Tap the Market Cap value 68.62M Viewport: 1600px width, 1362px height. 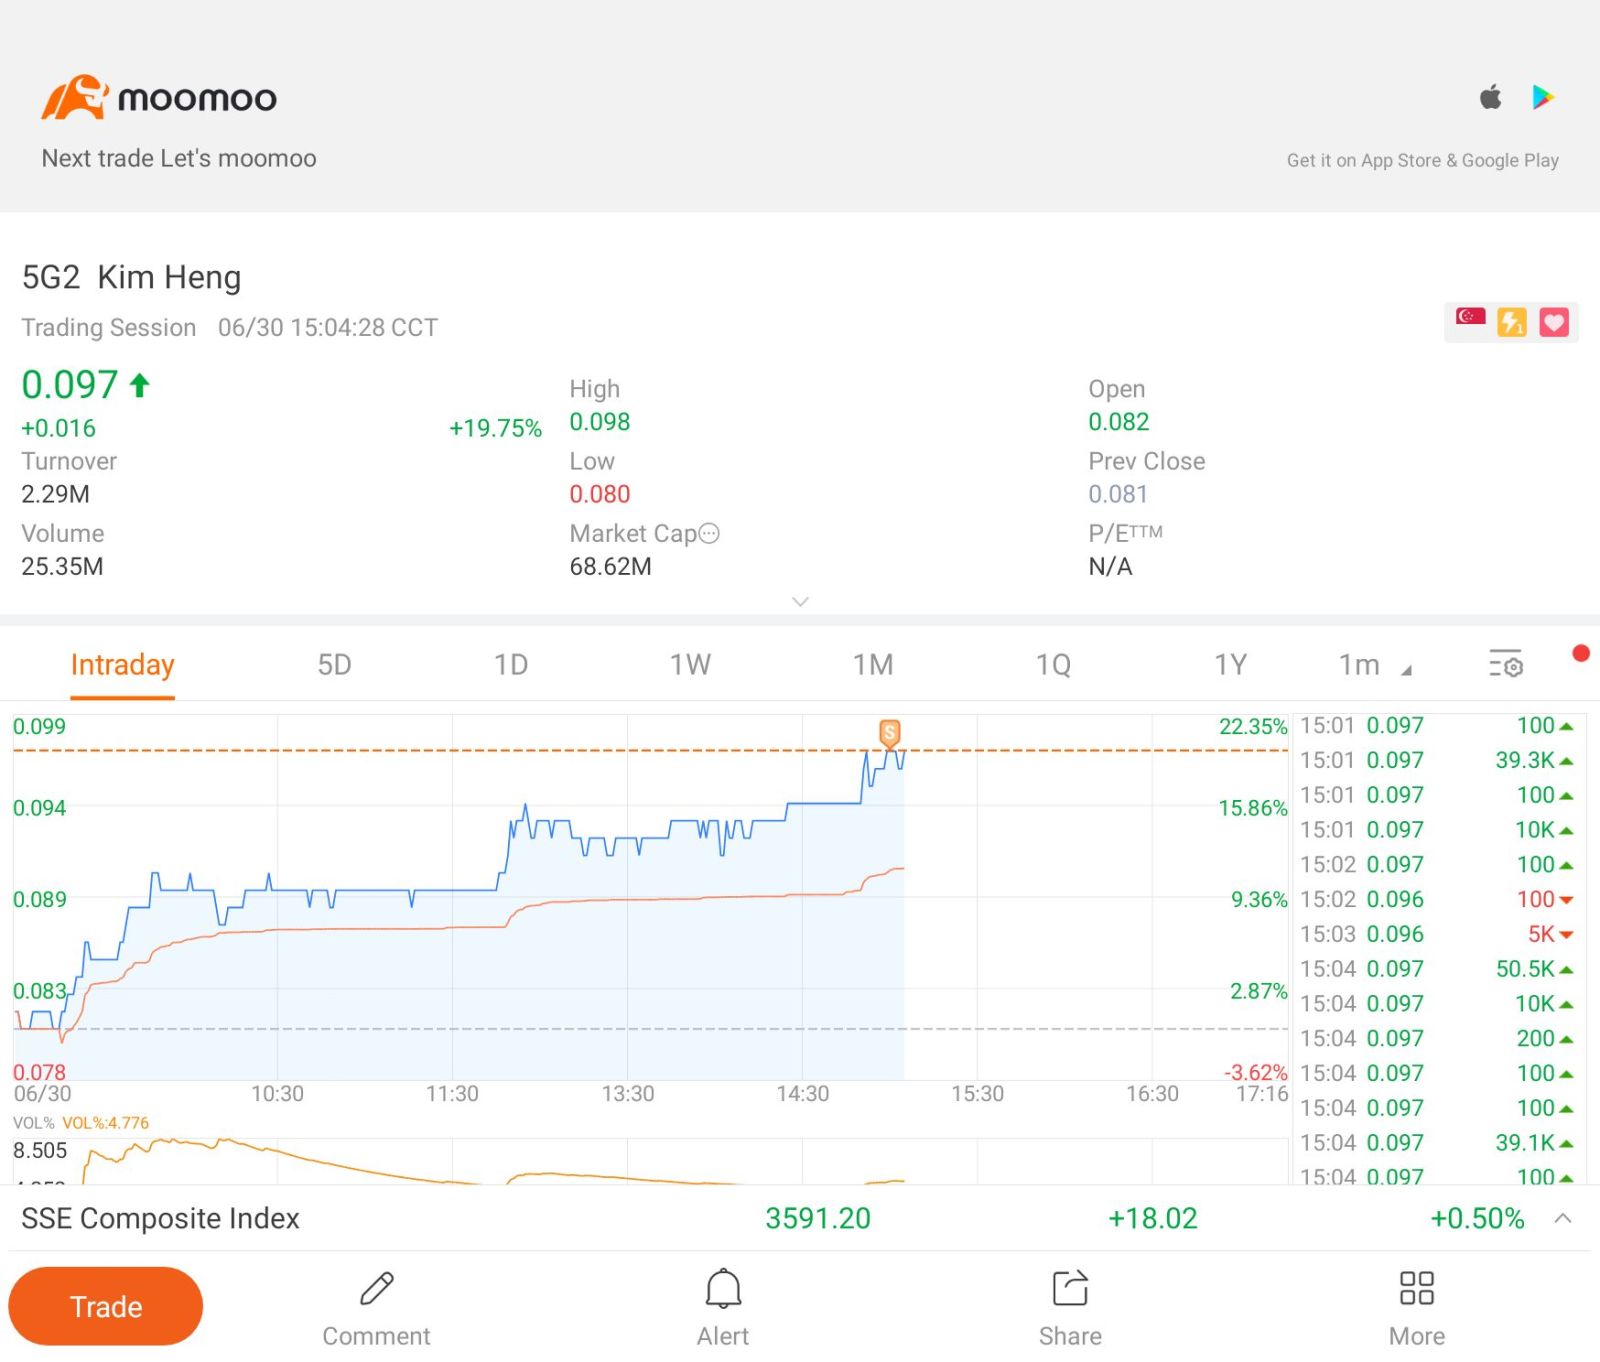[610, 566]
